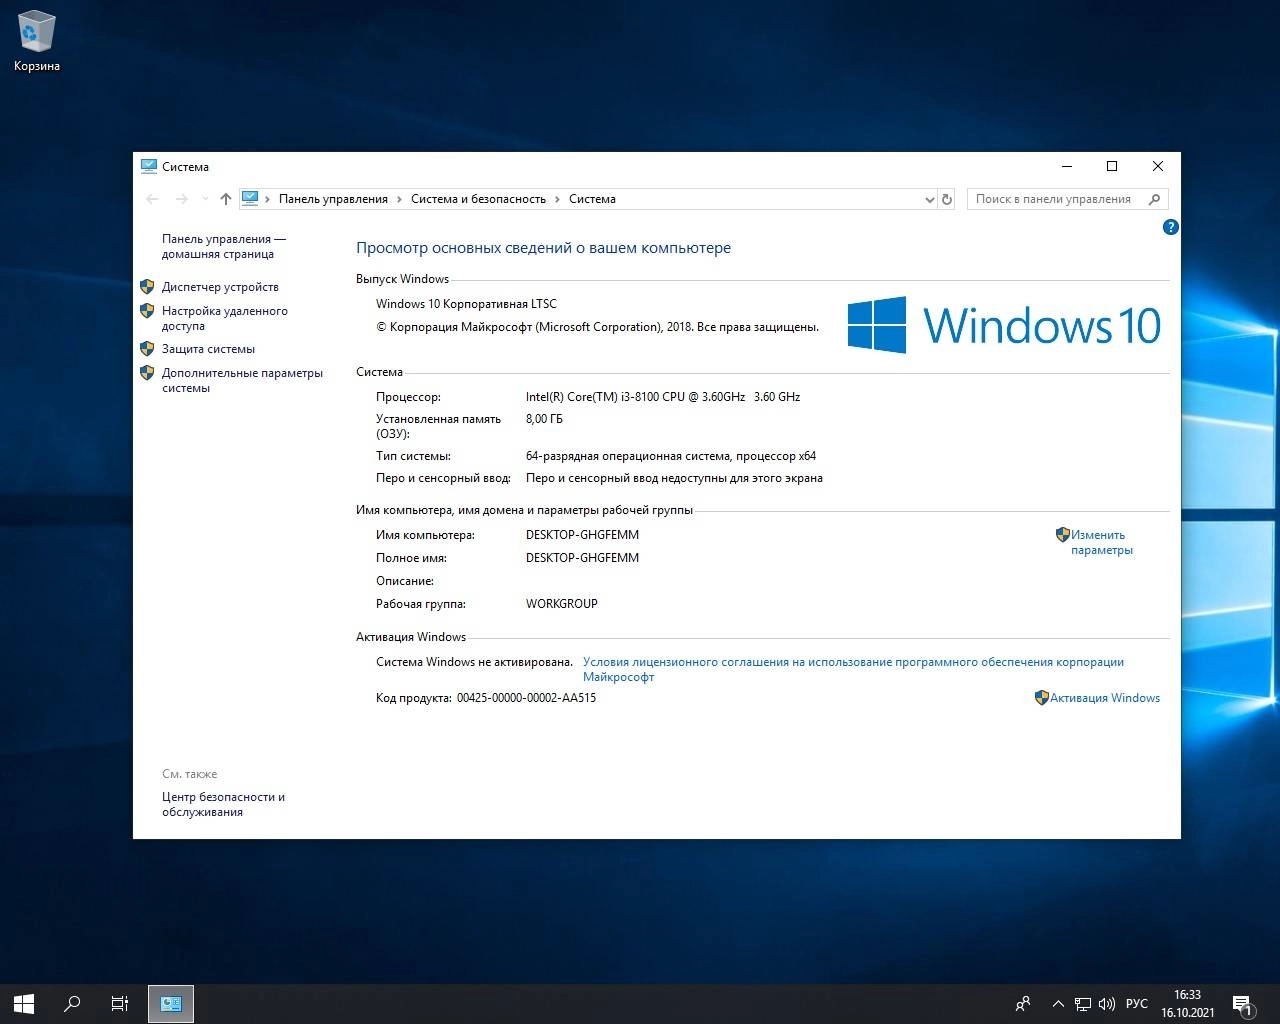The height and width of the screenshot is (1024, 1280).
Task: Click shield icon next to 'Диспетчер устройств'
Action: [147, 287]
